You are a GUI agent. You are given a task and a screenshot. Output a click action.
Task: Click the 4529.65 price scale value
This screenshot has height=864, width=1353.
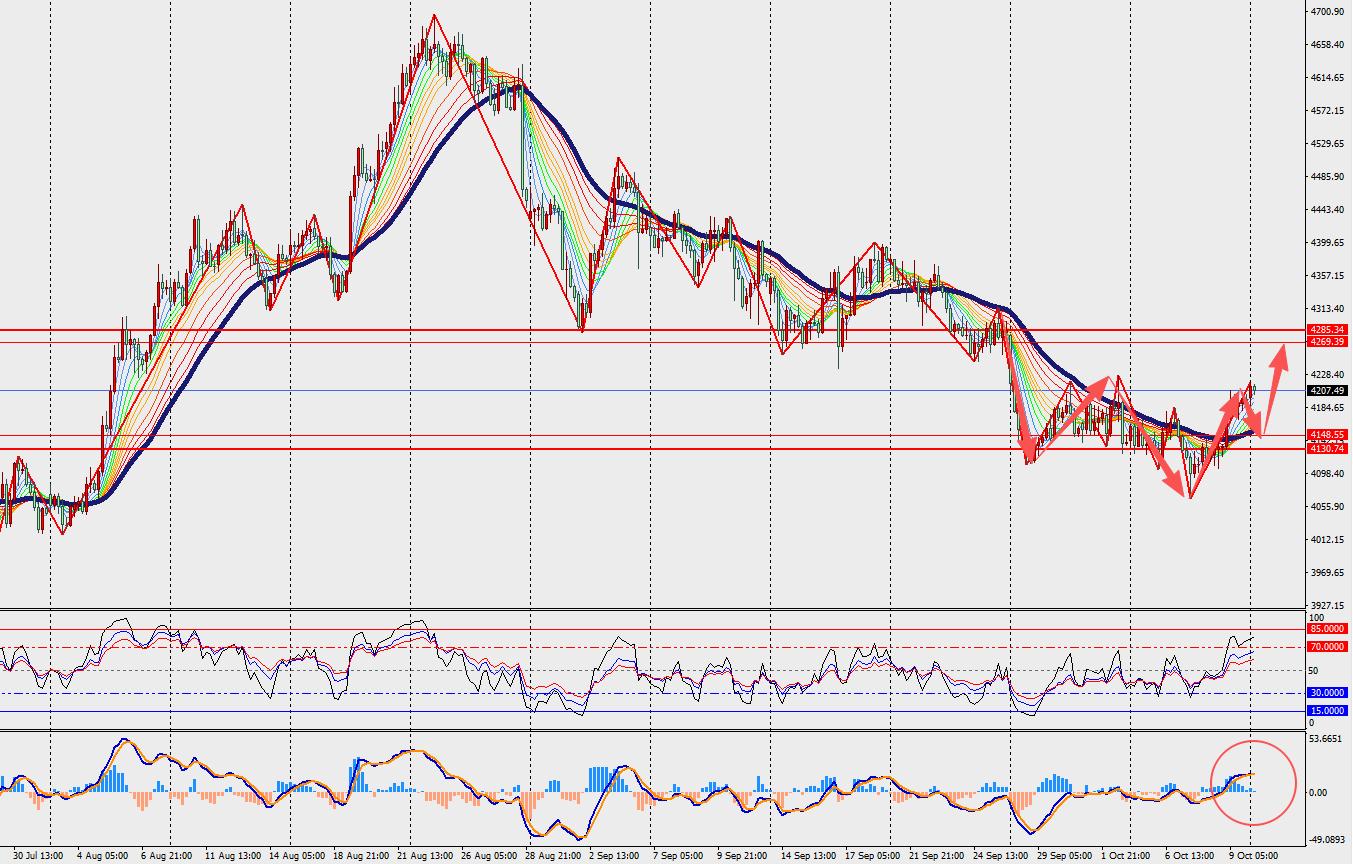point(1327,144)
